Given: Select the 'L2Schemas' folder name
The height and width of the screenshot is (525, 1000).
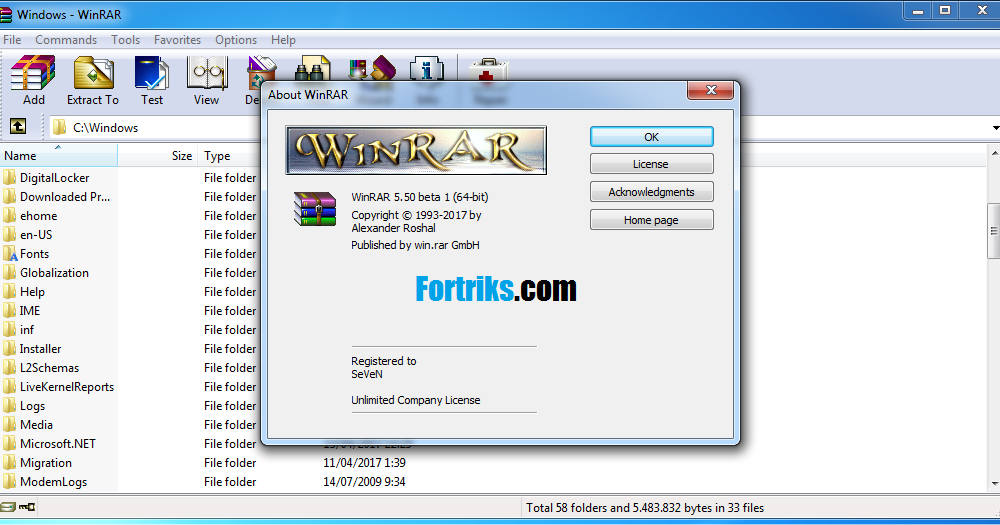Looking at the screenshot, I should click(x=49, y=367).
